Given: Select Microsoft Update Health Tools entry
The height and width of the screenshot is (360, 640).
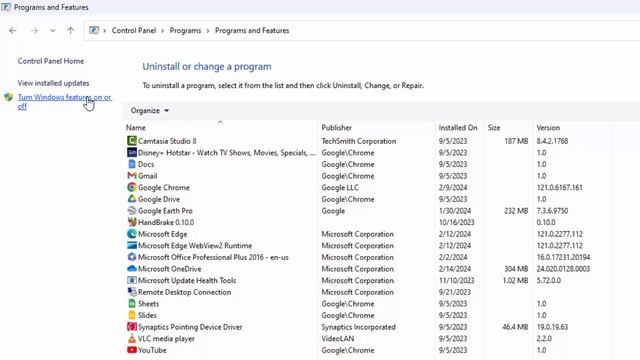Looking at the screenshot, I should click(187, 281).
